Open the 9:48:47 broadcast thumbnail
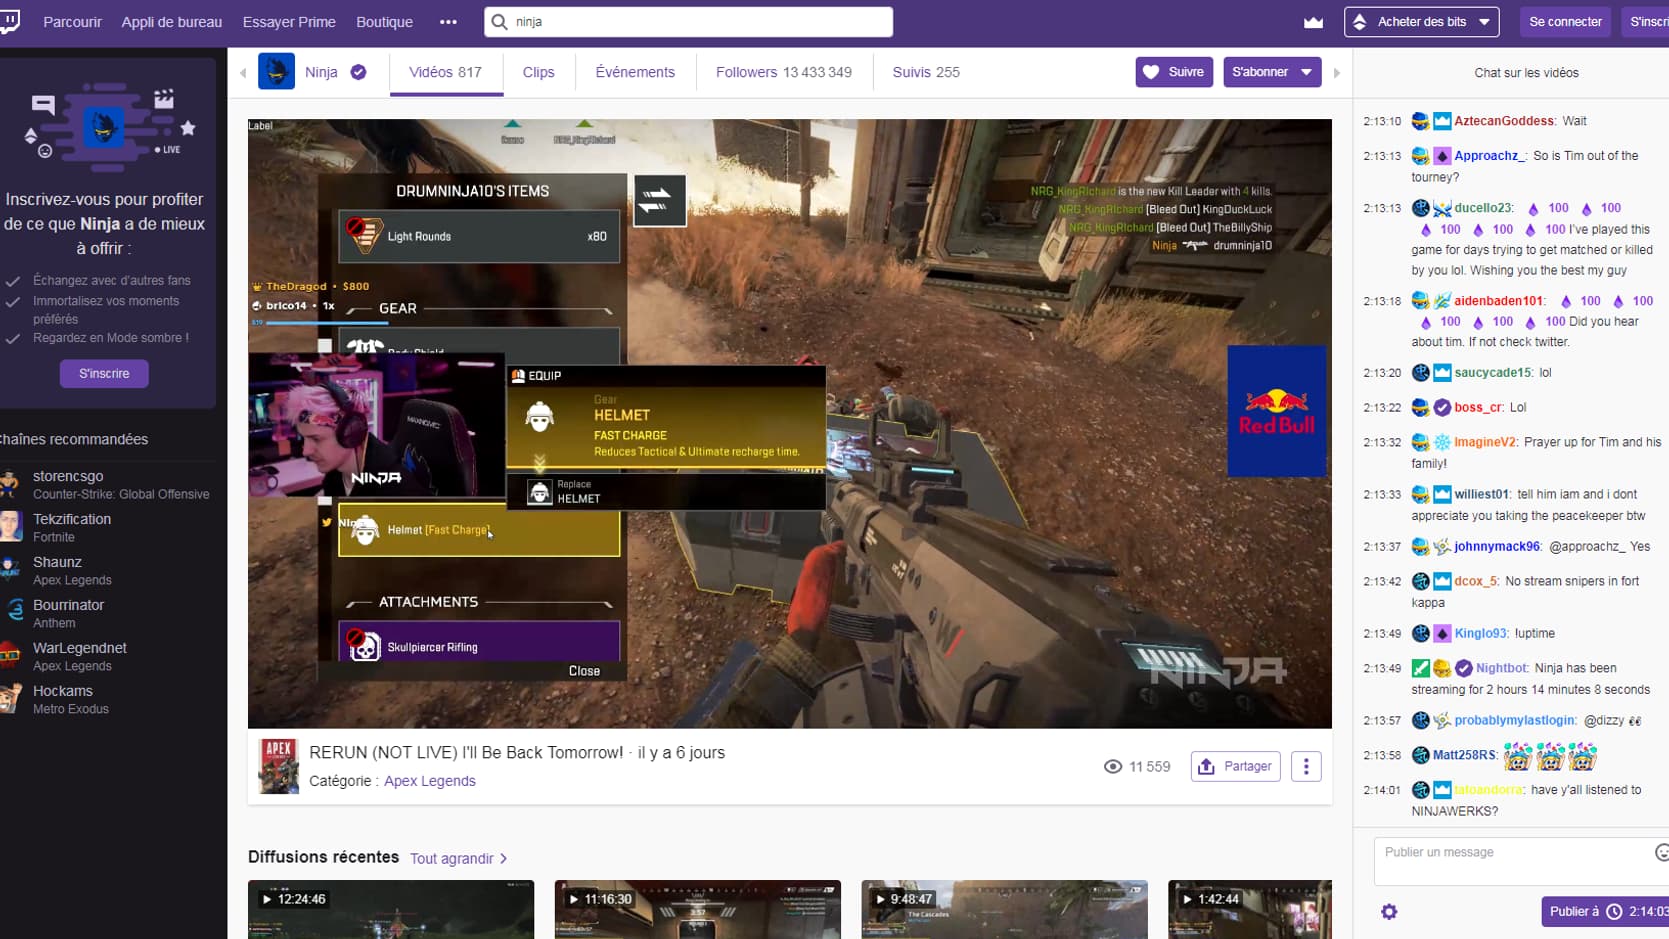 tap(1004, 909)
